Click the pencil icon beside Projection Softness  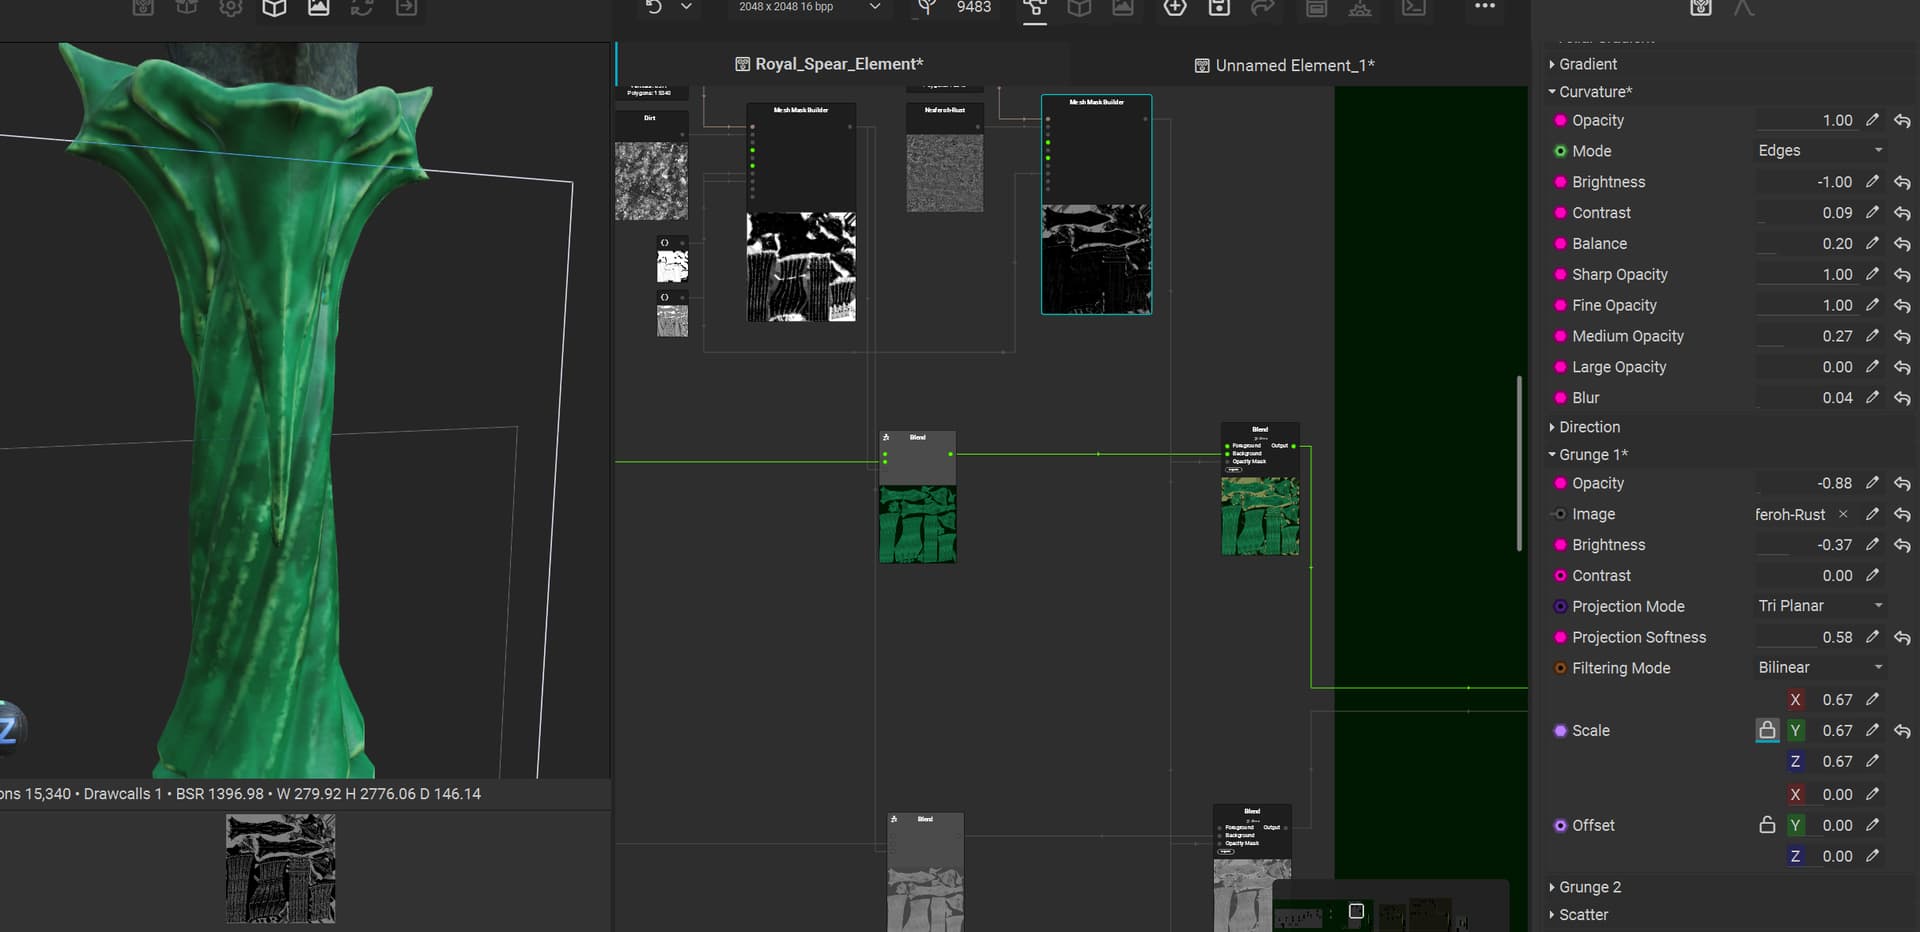(x=1872, y=637)
